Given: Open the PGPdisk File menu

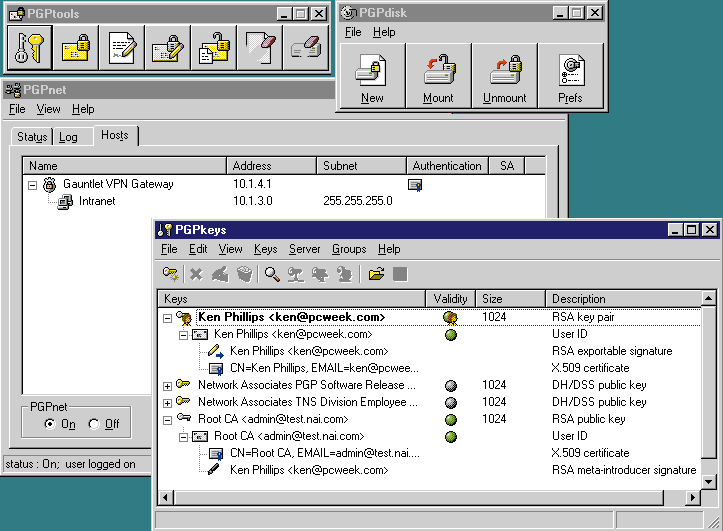Looking at the screenshot, I should pyautogui.click(x=353, y=32).
